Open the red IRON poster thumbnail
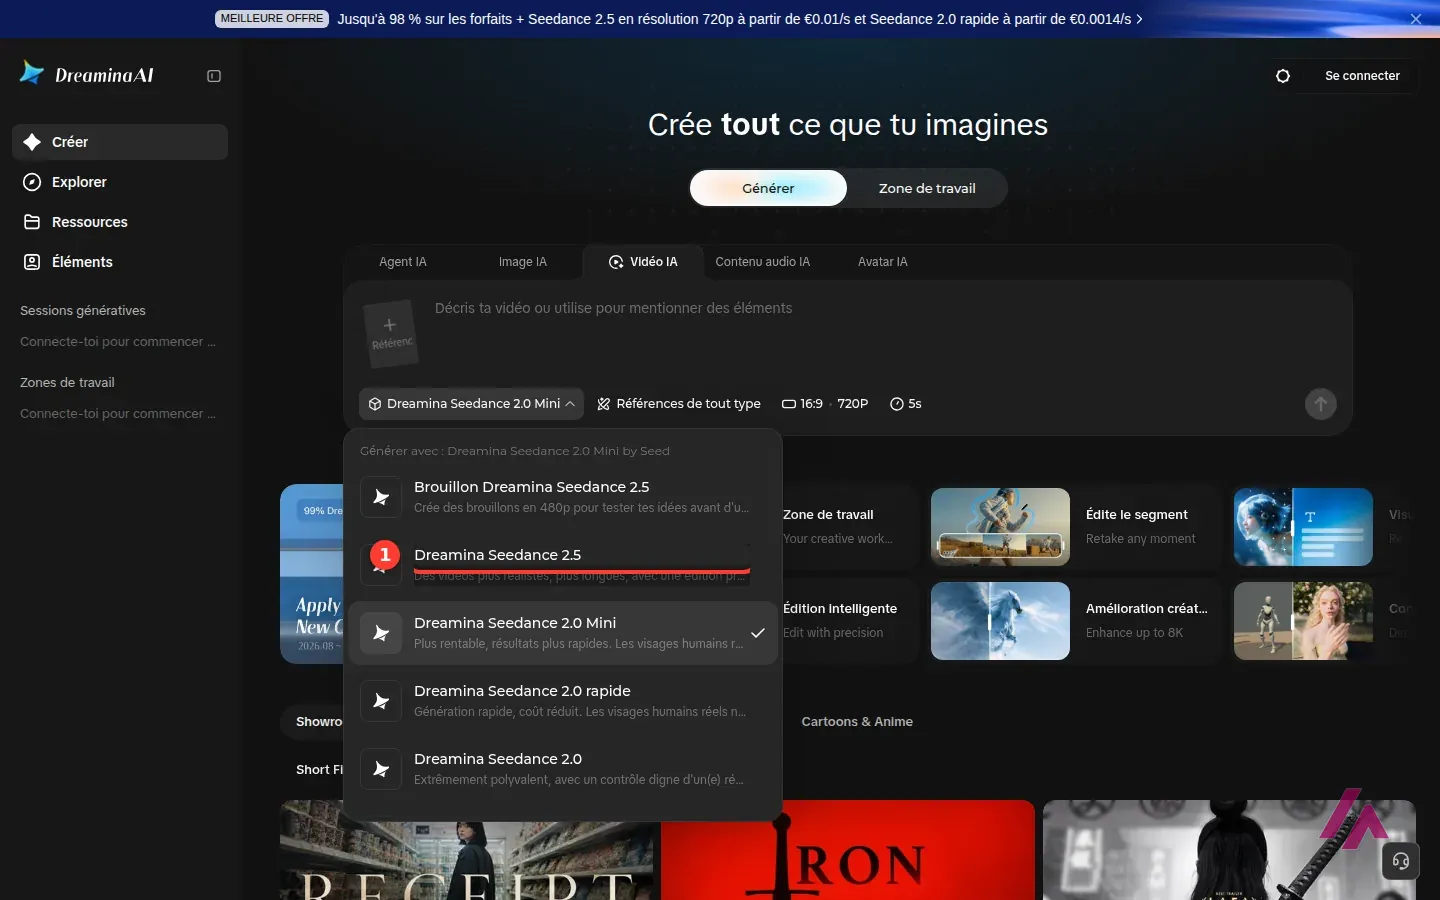This screenshot has width=1440, height=900. (848, 850)
